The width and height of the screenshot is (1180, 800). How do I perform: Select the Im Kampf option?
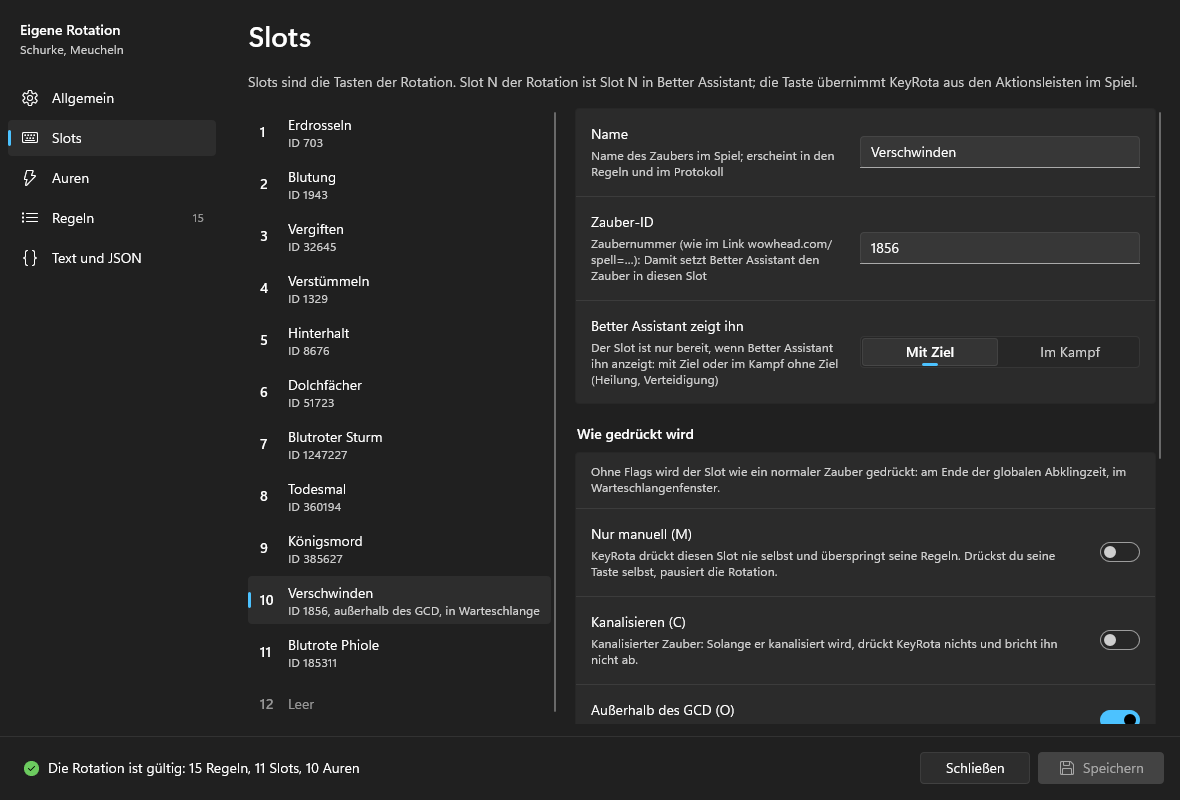[x=1069, y=351]
